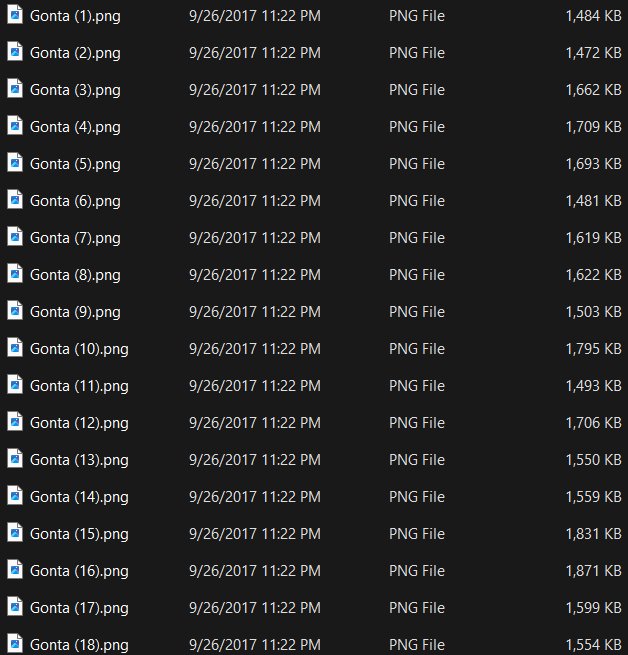Click the PNG icon of Gonta (18).png
This screenshot has height=655, width=628.
click(15, 644)
